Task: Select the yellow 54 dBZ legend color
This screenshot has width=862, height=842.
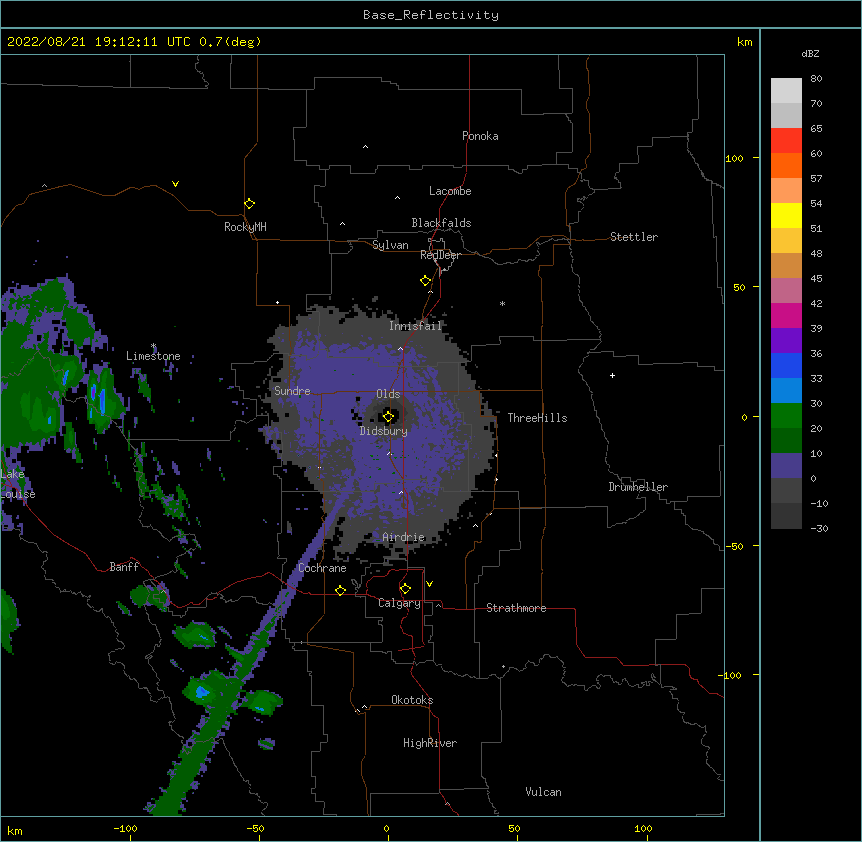Action: click(x=786, y=215)
